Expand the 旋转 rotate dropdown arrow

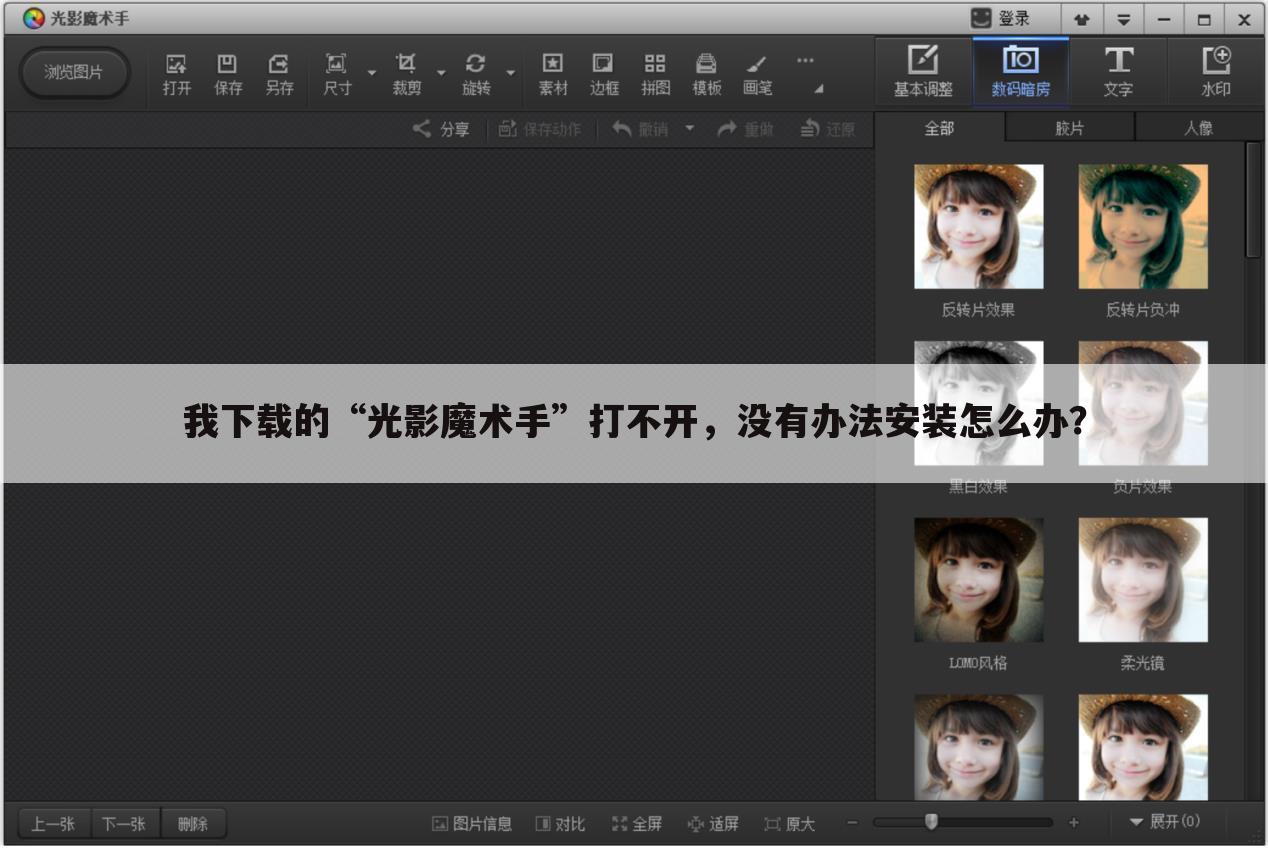pos(511,73)
